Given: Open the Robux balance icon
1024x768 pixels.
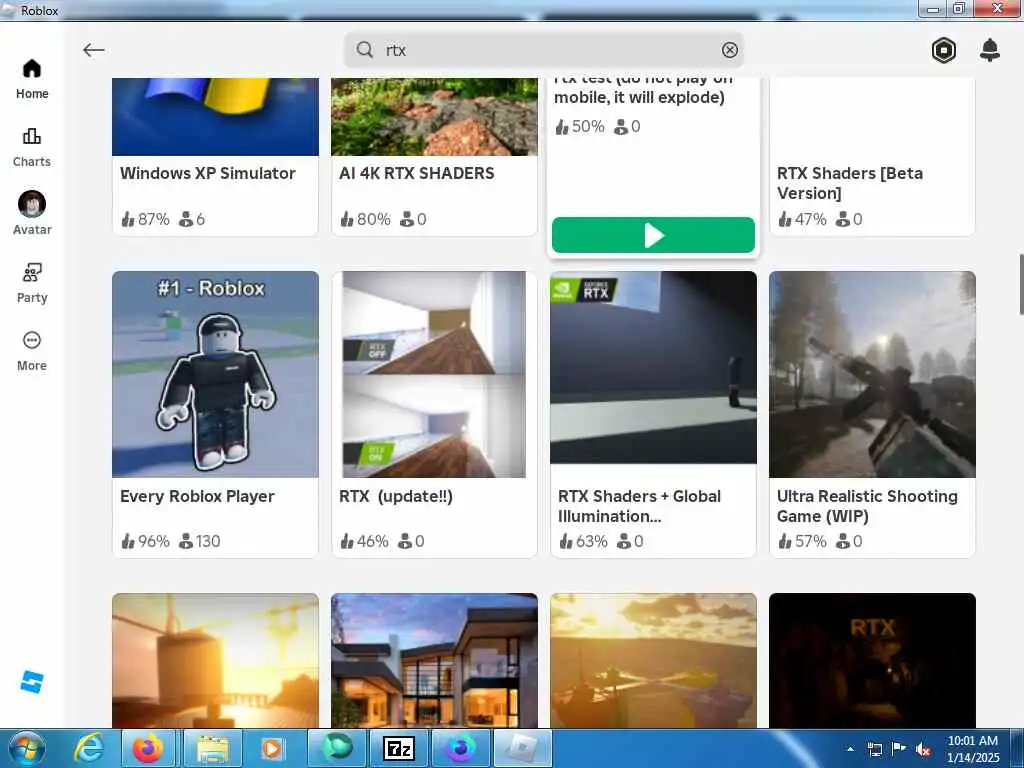Looking at the screenshot, I should point(944,50).
